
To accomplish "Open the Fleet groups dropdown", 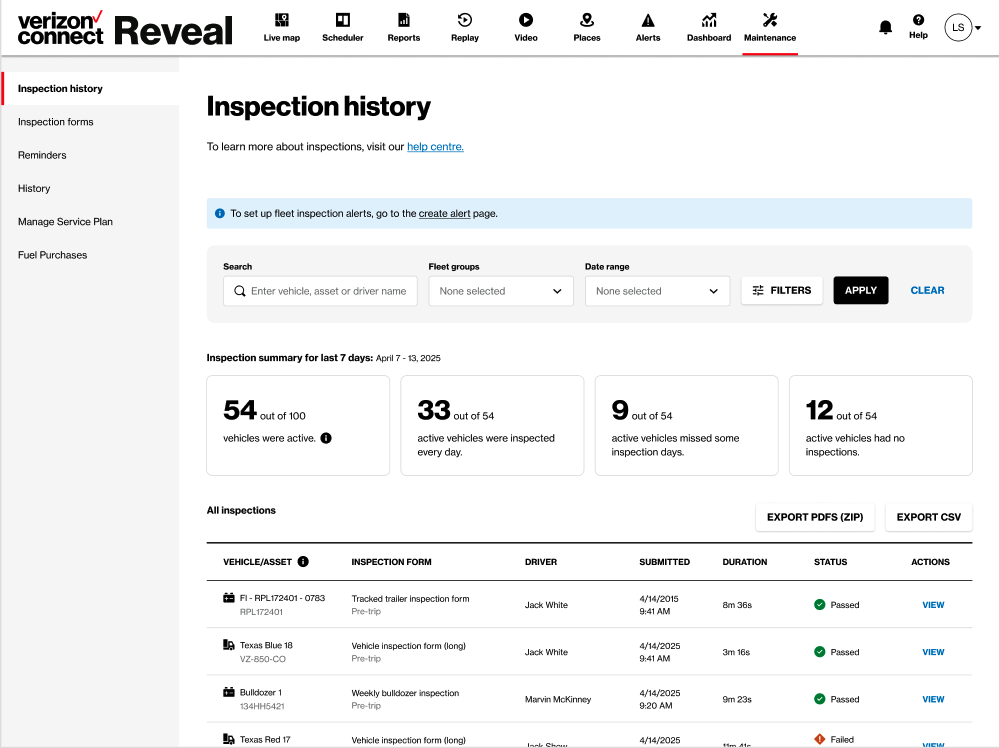I will 501,291.
